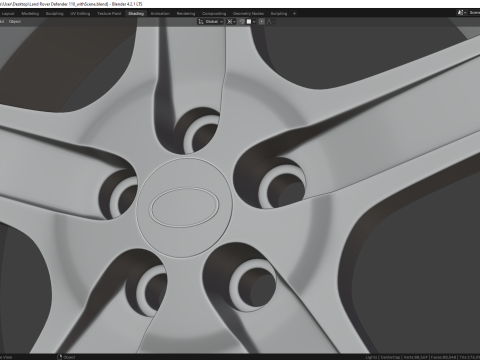Open proportional editing falloff curve menu
Screen dimensions: 480x360
tap(271, 22)
